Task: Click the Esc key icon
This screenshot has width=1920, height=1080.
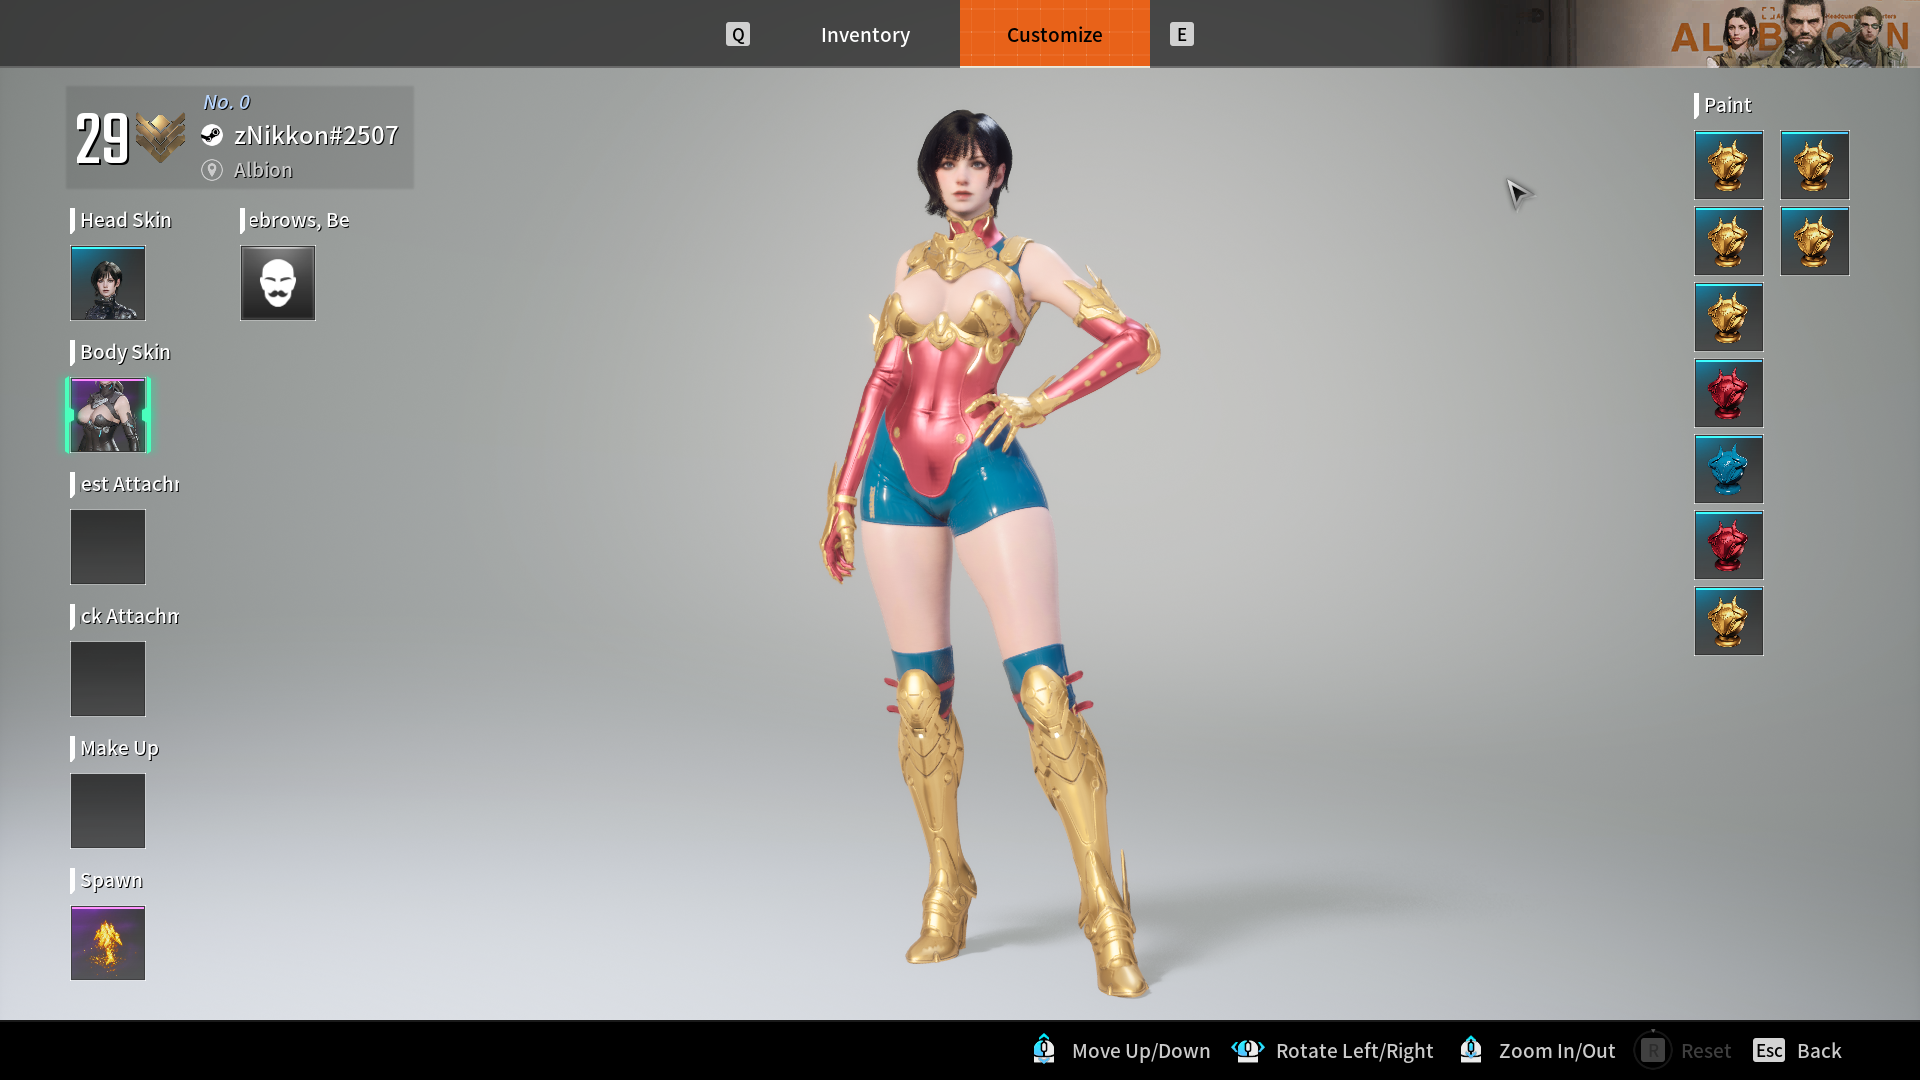Action: pos(1768,1050)
